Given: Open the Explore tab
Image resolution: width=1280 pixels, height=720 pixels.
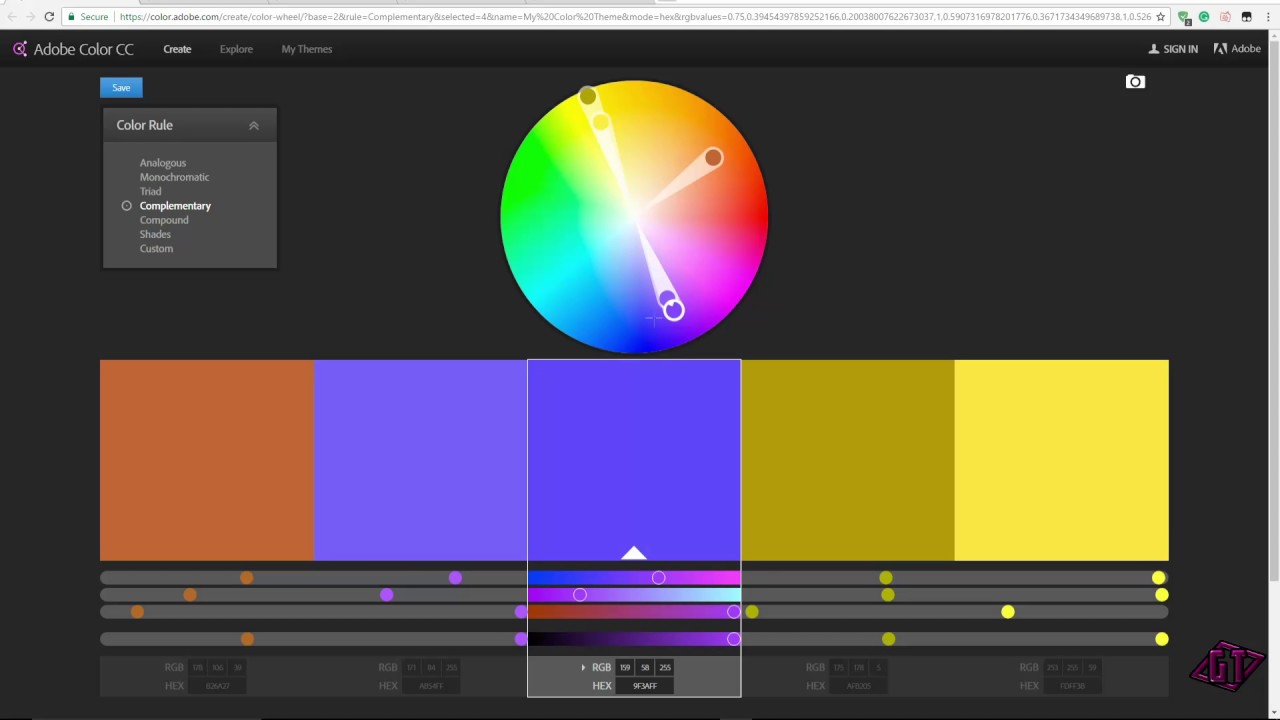Looking at the screenshot, I should tap(236, 49).
